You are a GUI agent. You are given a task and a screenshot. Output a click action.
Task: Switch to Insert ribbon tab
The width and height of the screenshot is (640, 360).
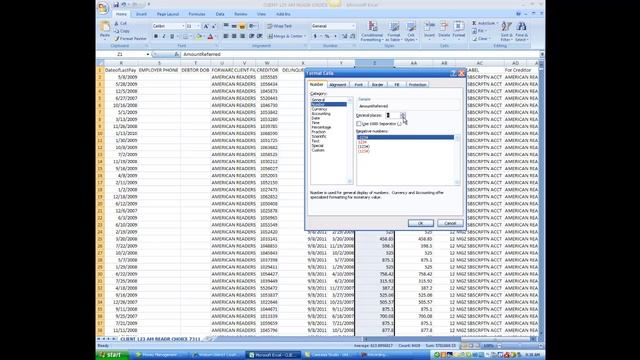pos(141,14)
